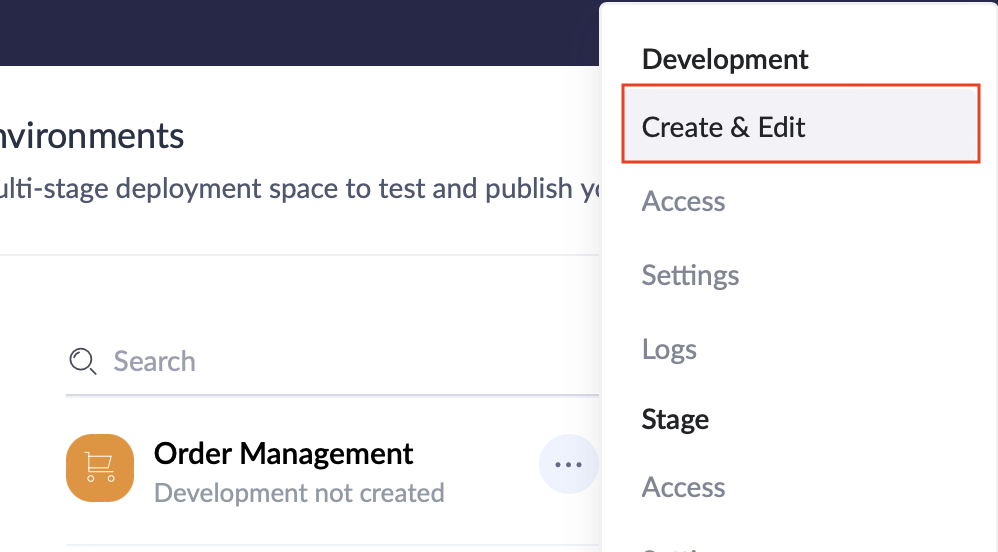This screenshot has height=552, width=998.
Task: Open the three-dot more options button
Action: 568,464
